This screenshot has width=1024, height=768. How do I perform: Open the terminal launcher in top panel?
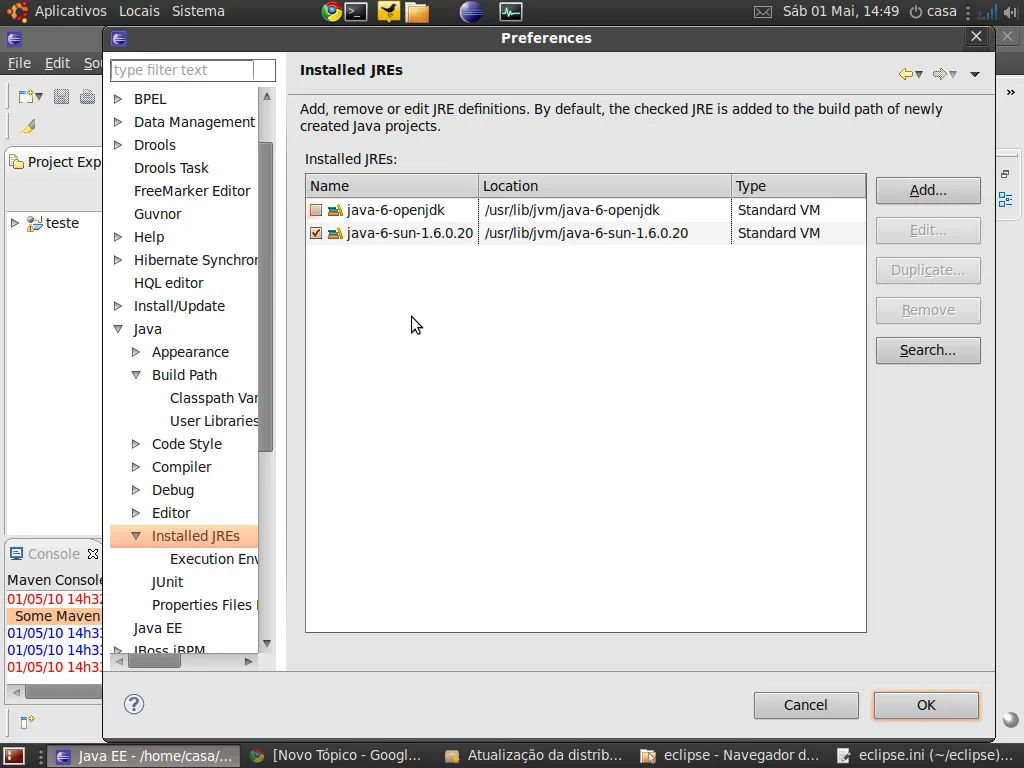click(356, 11)
